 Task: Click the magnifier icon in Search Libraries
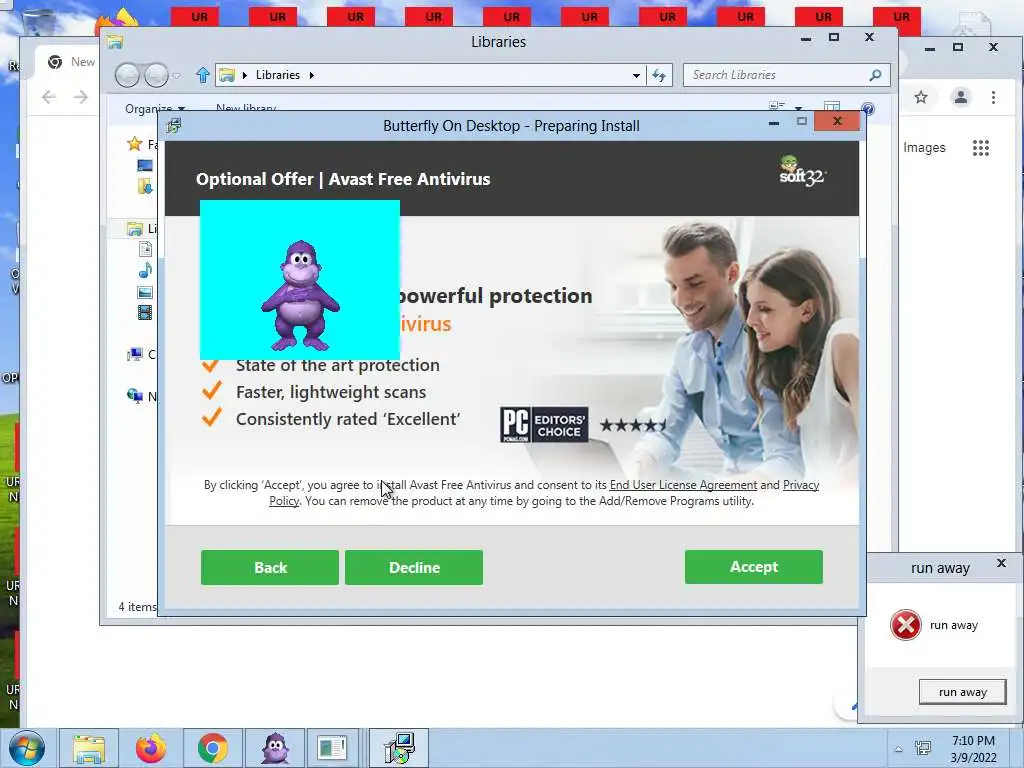pyautogui.click(x=876, y=75)
